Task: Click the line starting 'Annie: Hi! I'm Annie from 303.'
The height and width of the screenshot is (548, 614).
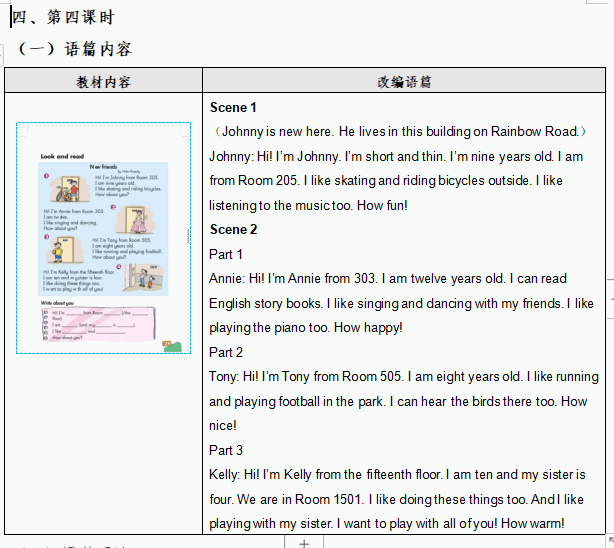Action: tap(388, 279)
